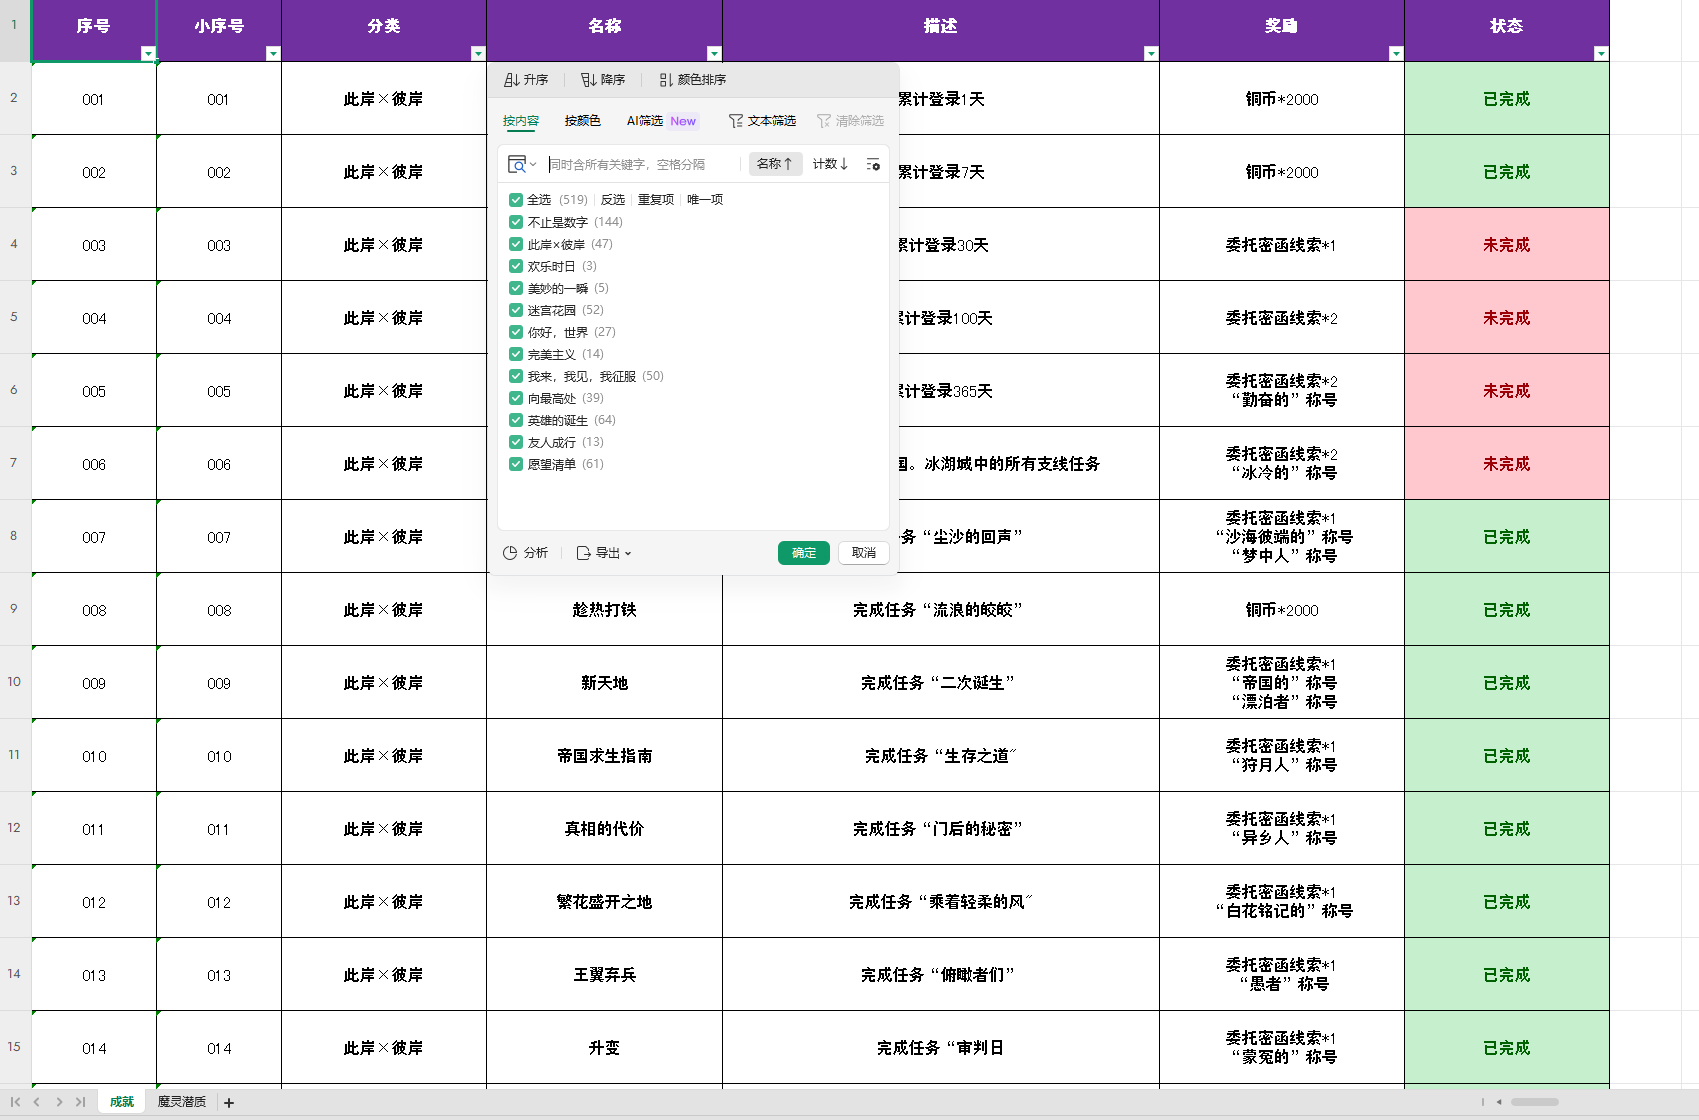Screen dimensions: 1699x1120
Task: Switch to the 按颜色 filter tab
Action: pyautogui.click(x=582, y=121)
